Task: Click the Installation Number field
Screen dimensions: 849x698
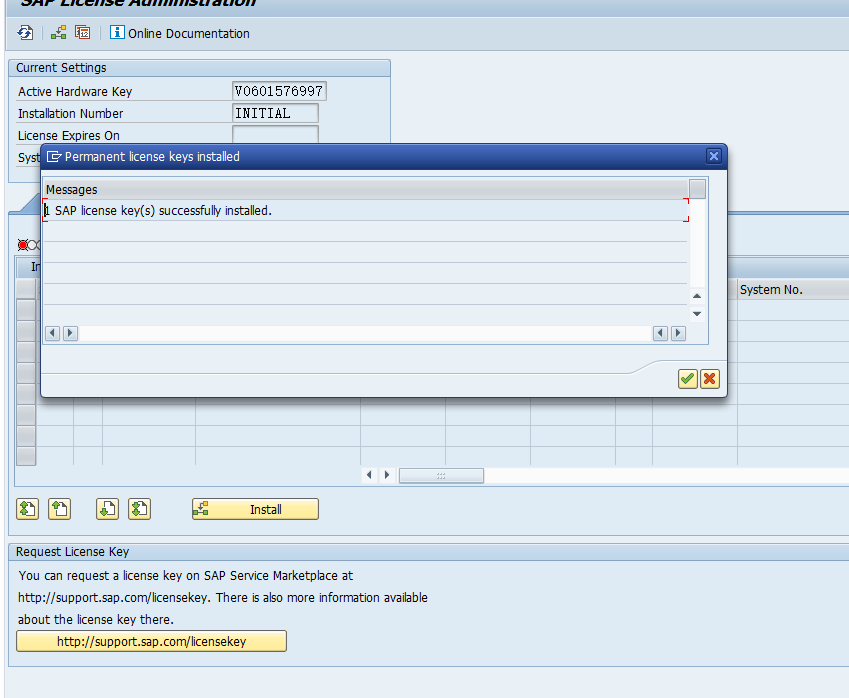Action: coord(275,113)
